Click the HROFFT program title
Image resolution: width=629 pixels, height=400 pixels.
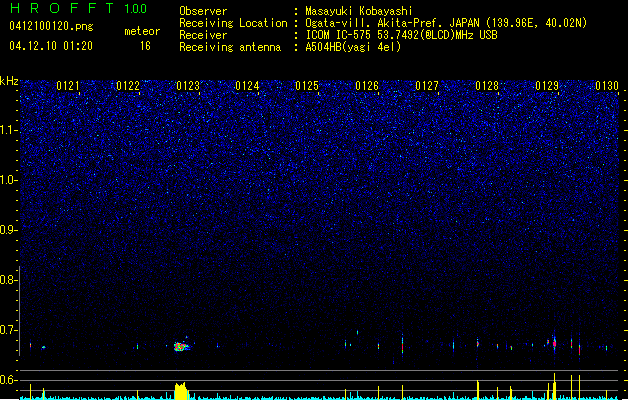tap(62, 8)
